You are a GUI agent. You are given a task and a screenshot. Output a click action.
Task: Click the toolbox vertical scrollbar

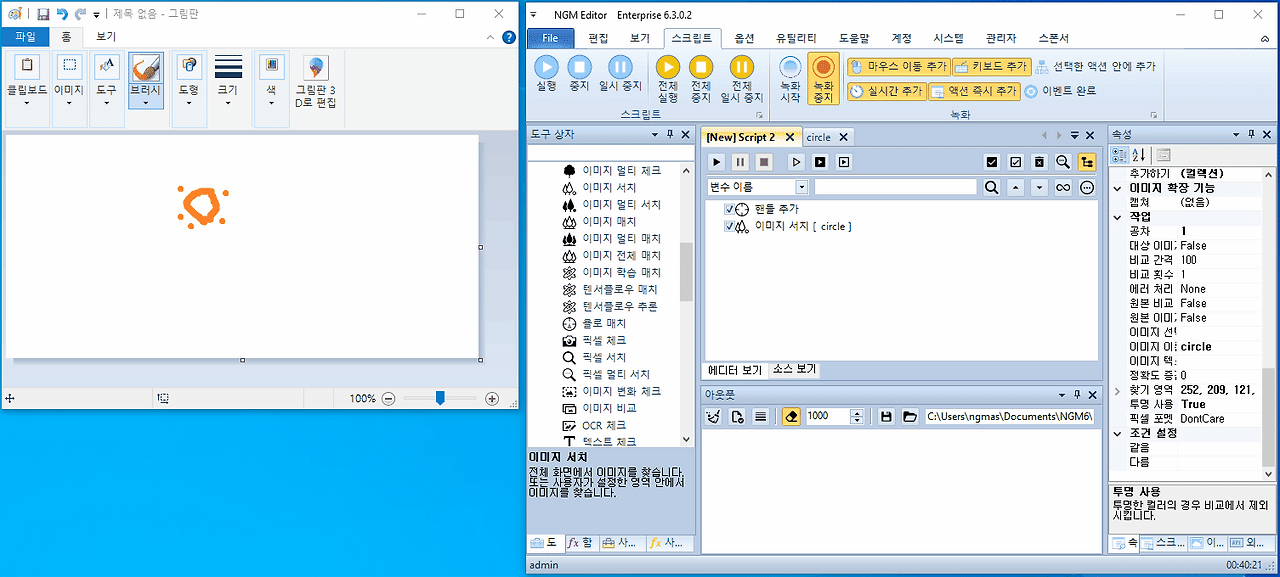tap(686, 271)
